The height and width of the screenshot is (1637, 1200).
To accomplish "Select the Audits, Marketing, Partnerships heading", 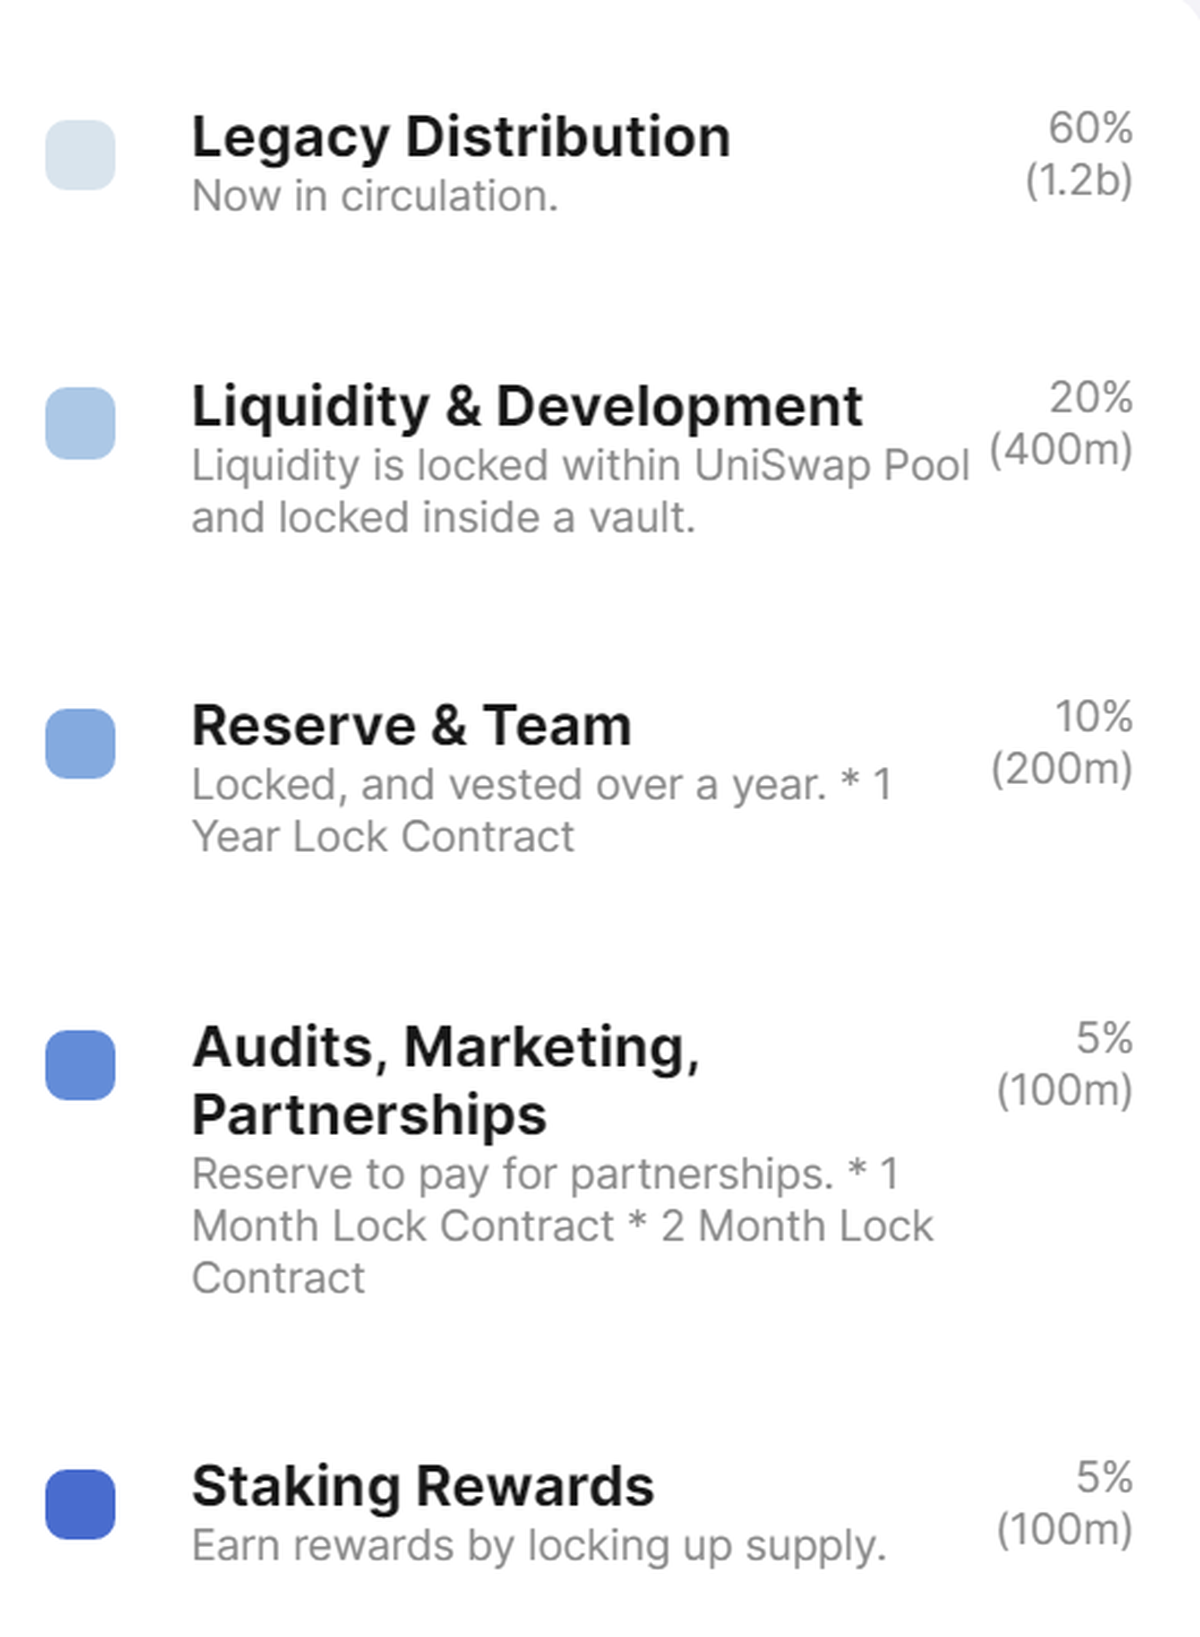I will 445,1080.
